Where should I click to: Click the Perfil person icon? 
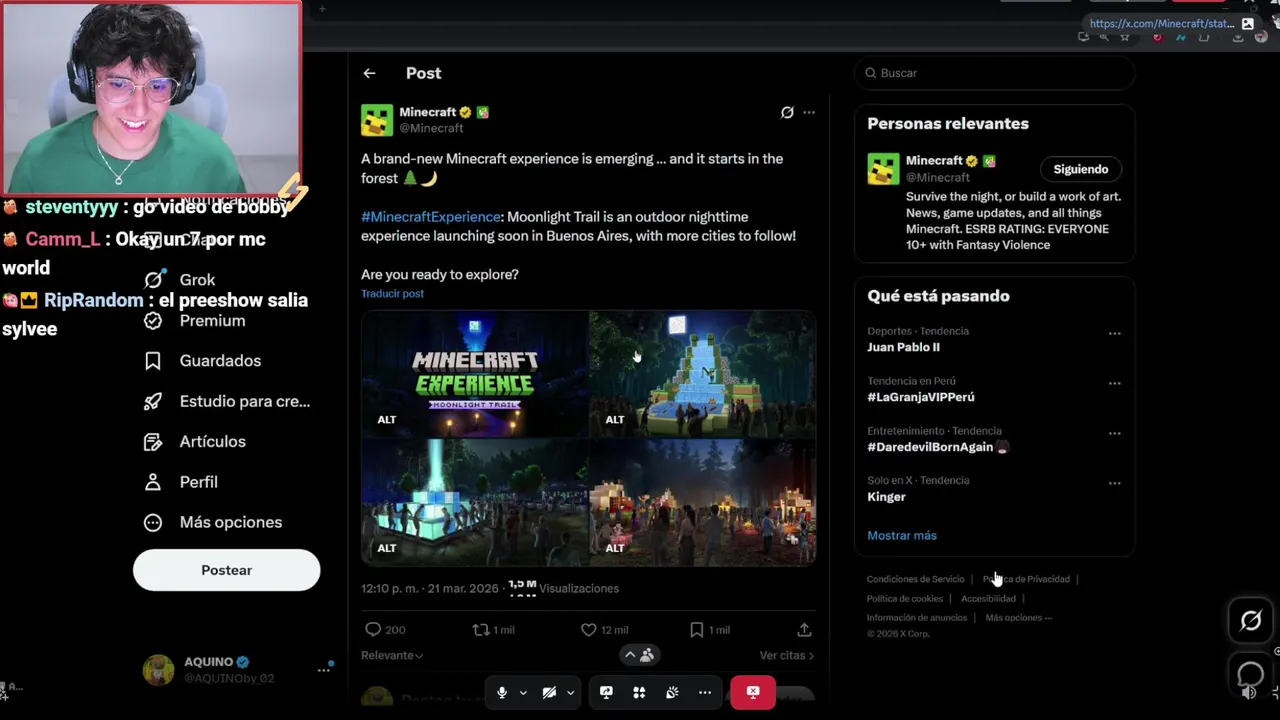point(153,482)
